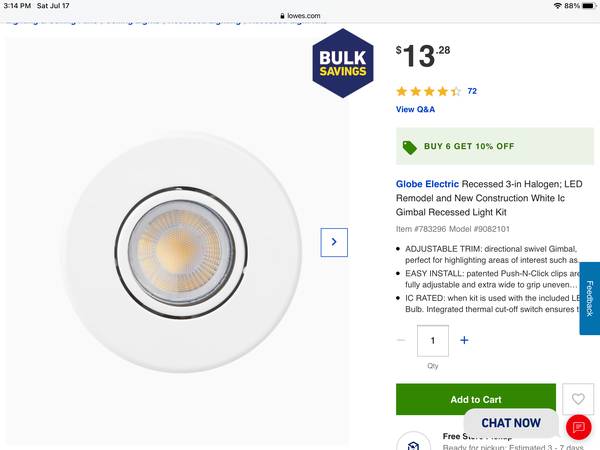The width and height of the screenshot is (600, 450).
Task: Decrease quantity with the minus icon
Action: pos(402,340)
